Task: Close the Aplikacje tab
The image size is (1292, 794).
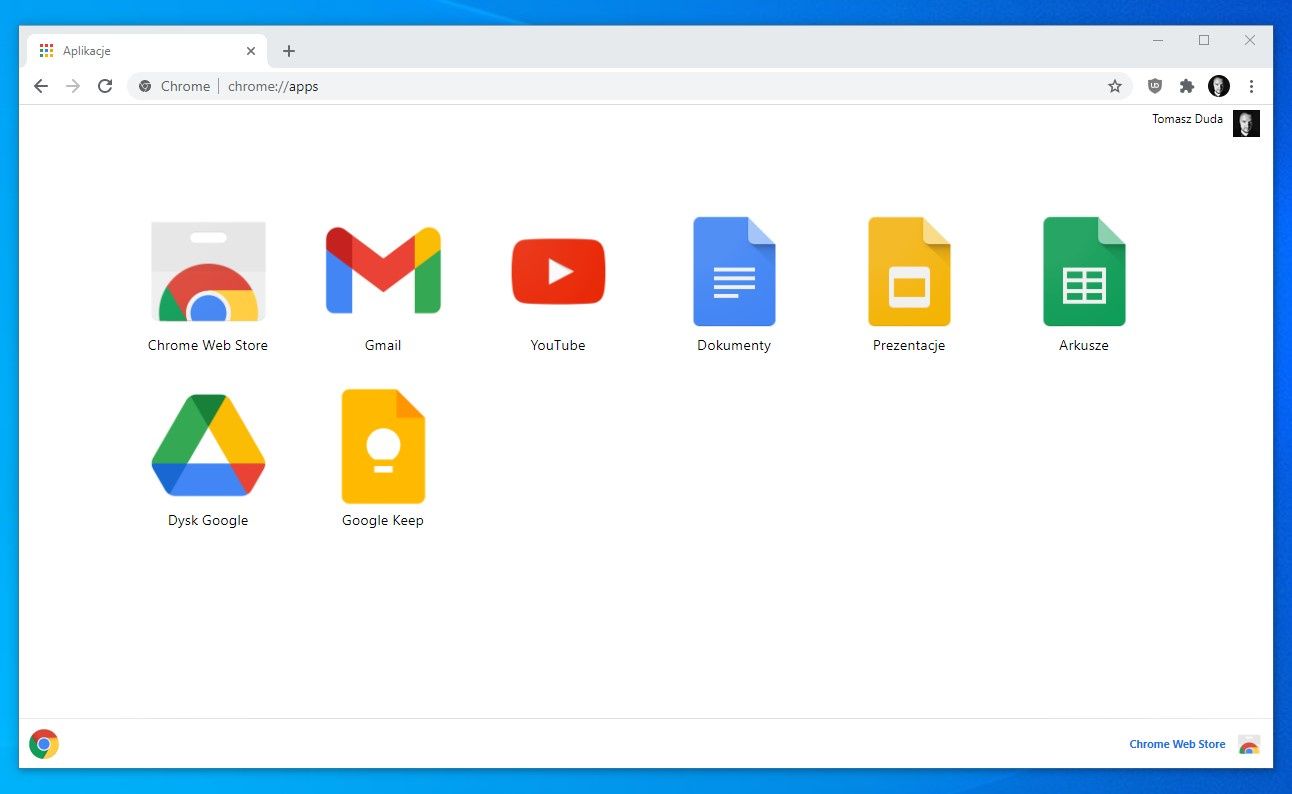Action: tap(251, 51)
